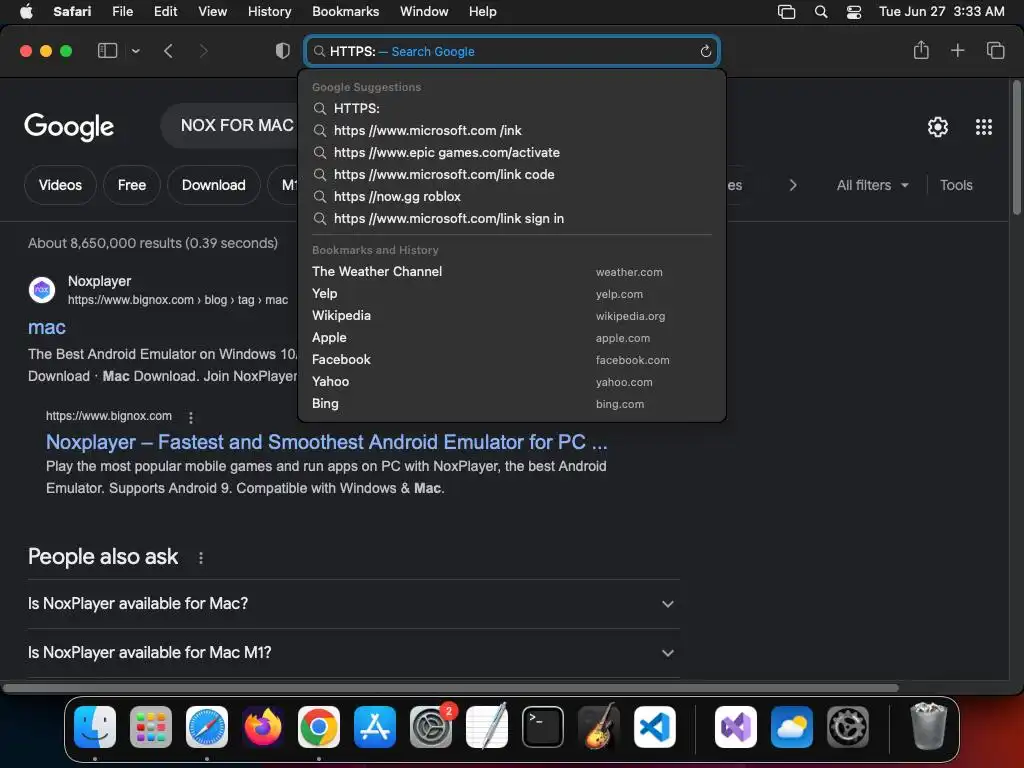Image resolution: width=1024 pixels, height=768 pixels.
Task: Select the suggestion 'microsoft.com/link code'
Action: [x=511, y=174]
